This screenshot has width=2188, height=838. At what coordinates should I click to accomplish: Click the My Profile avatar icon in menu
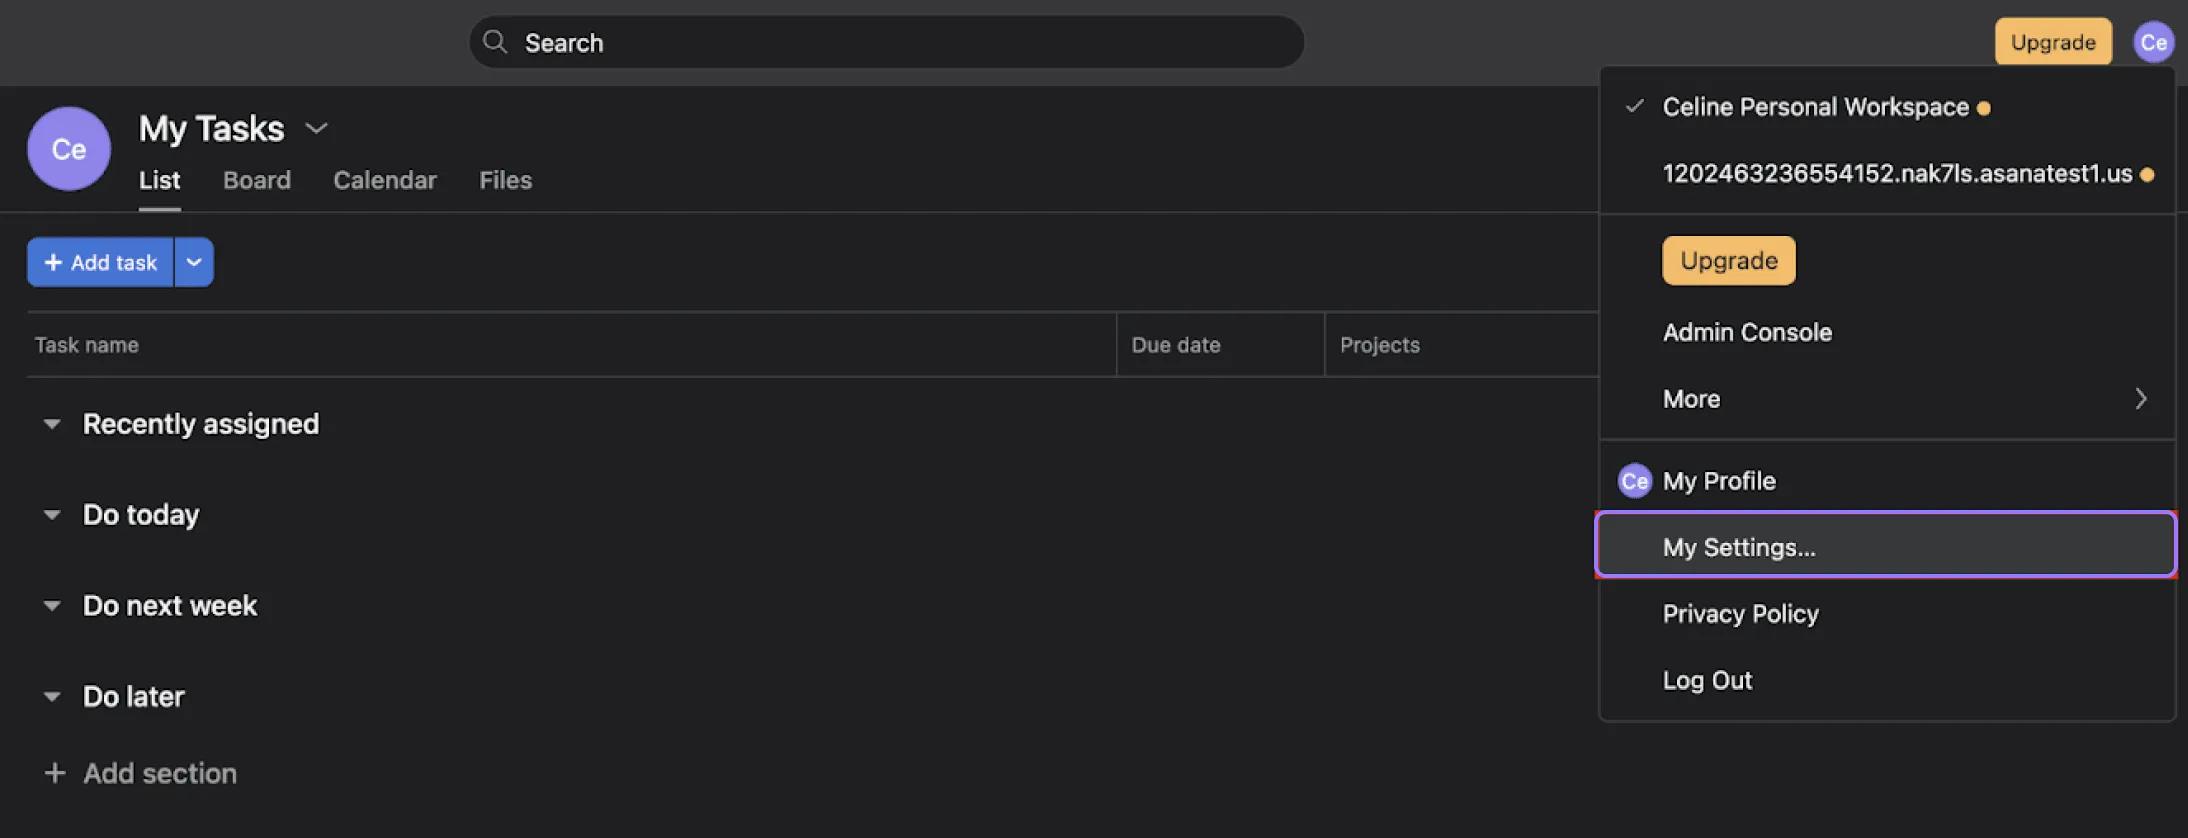[1633, 480]
